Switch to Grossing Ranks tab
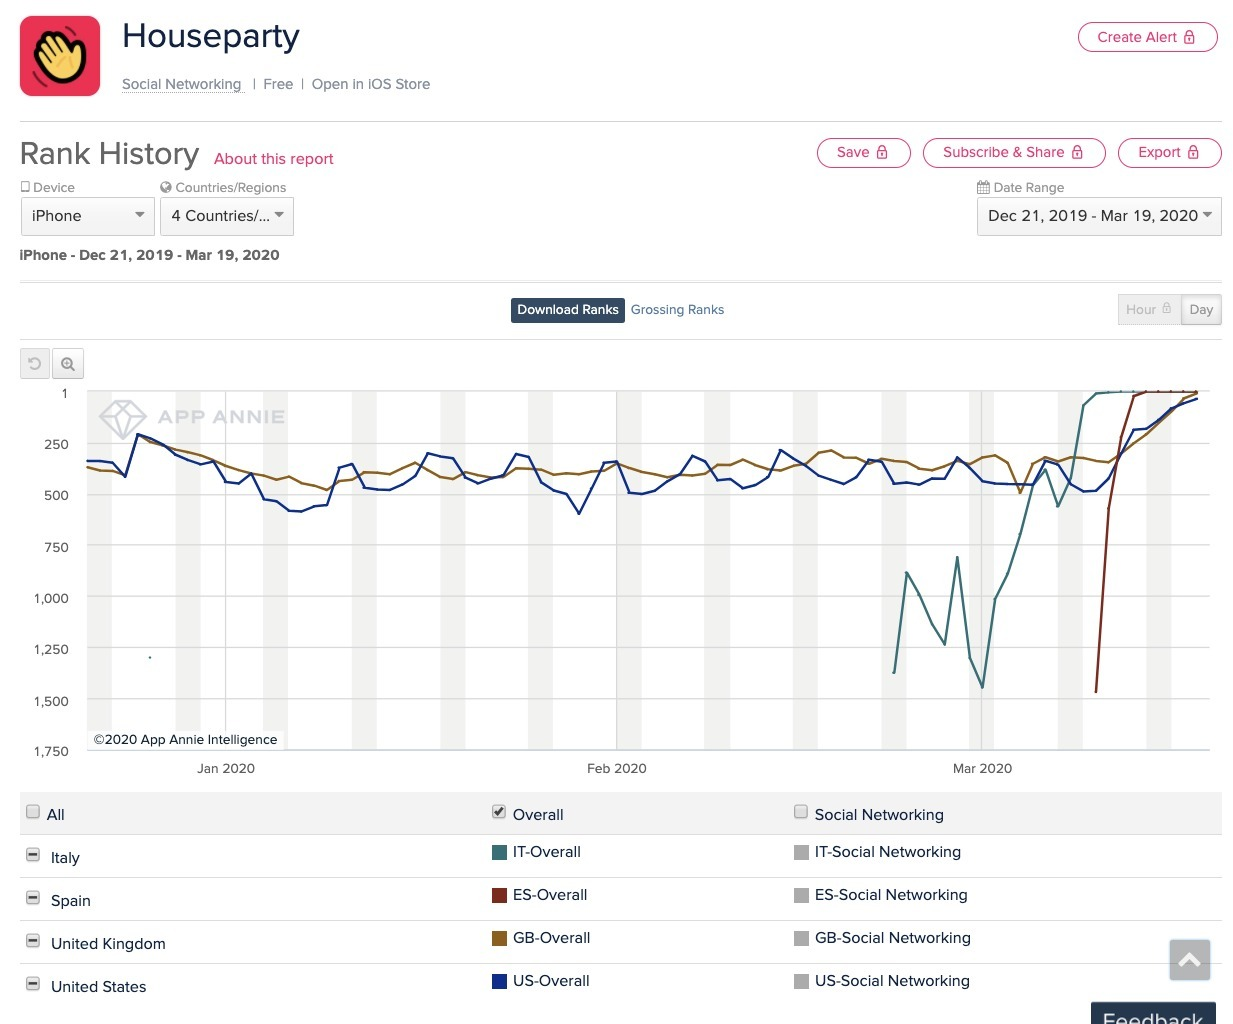 (677, 310)
